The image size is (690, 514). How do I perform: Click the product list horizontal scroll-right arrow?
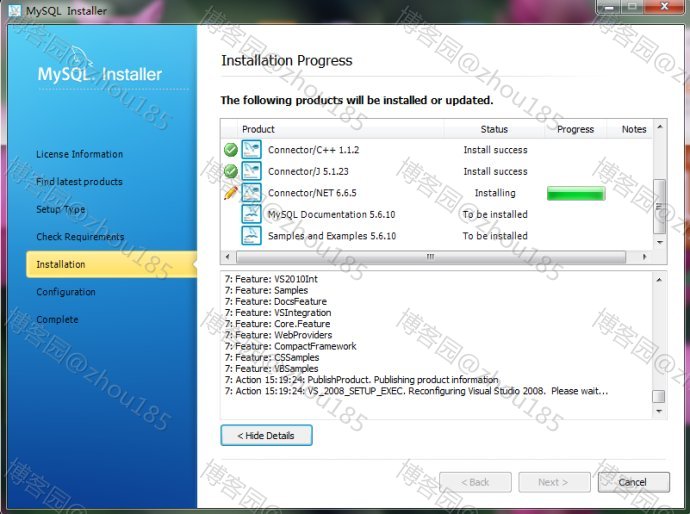pyautogui.click(x=644, y=257)
